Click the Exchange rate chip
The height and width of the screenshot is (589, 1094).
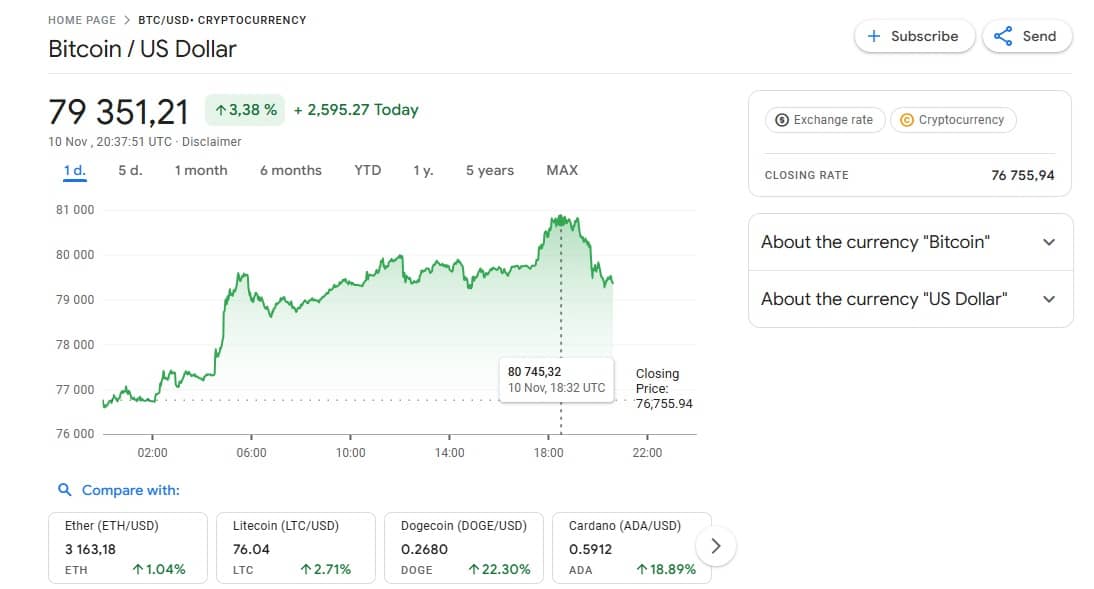(825, 120)
